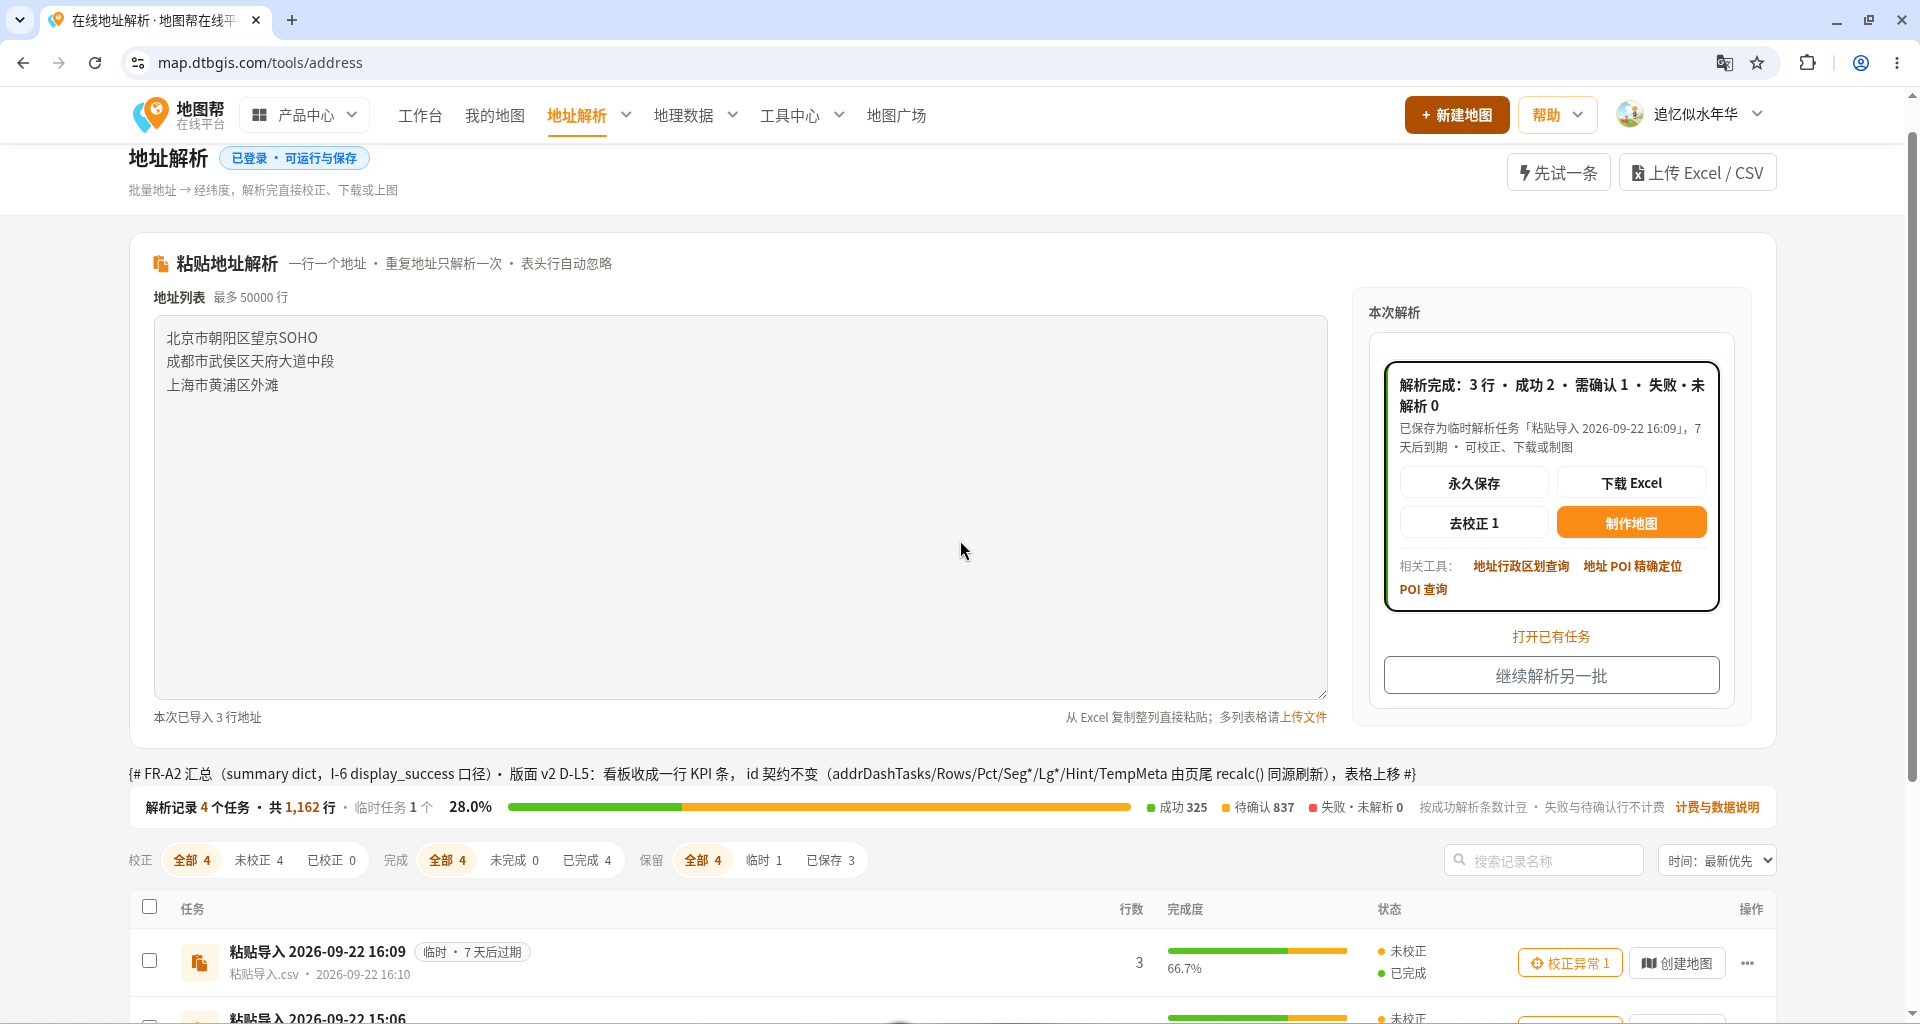Viewport: 1920px width, 1024px height.
Task: Click the 地图帮 logo icon
Action: pyautogui.click(x=152, y=114)
